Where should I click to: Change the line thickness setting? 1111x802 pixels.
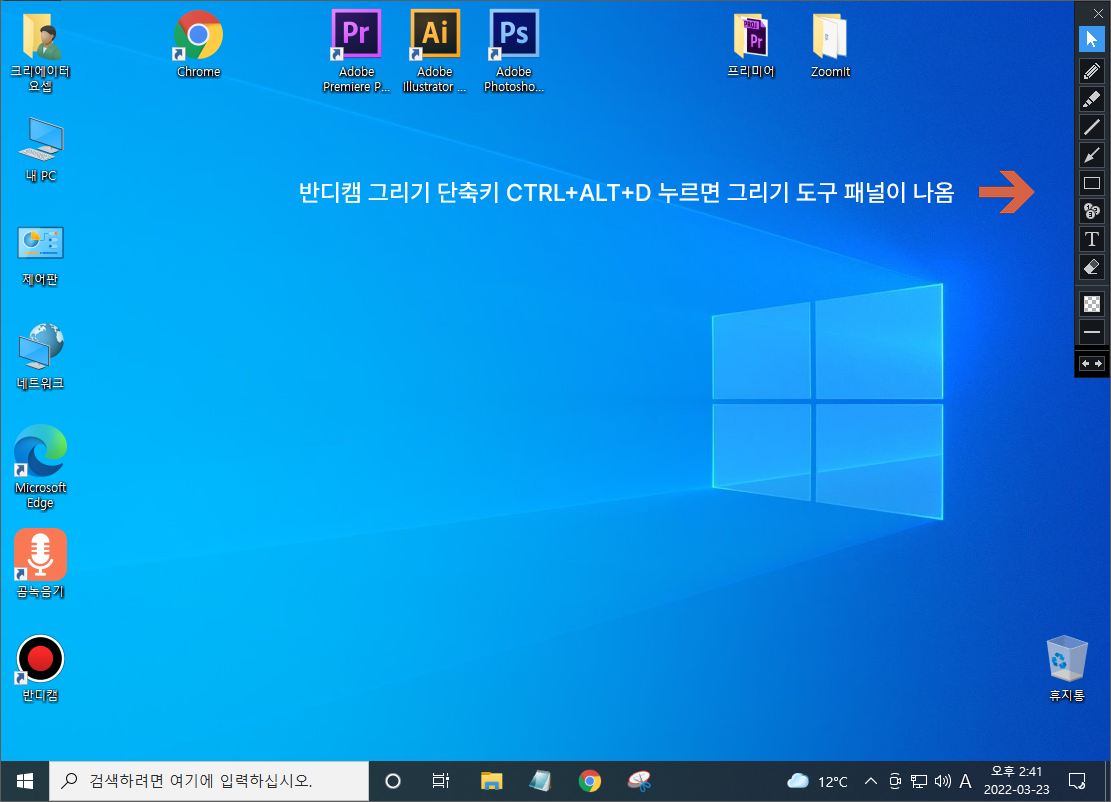coord(1092,332)
